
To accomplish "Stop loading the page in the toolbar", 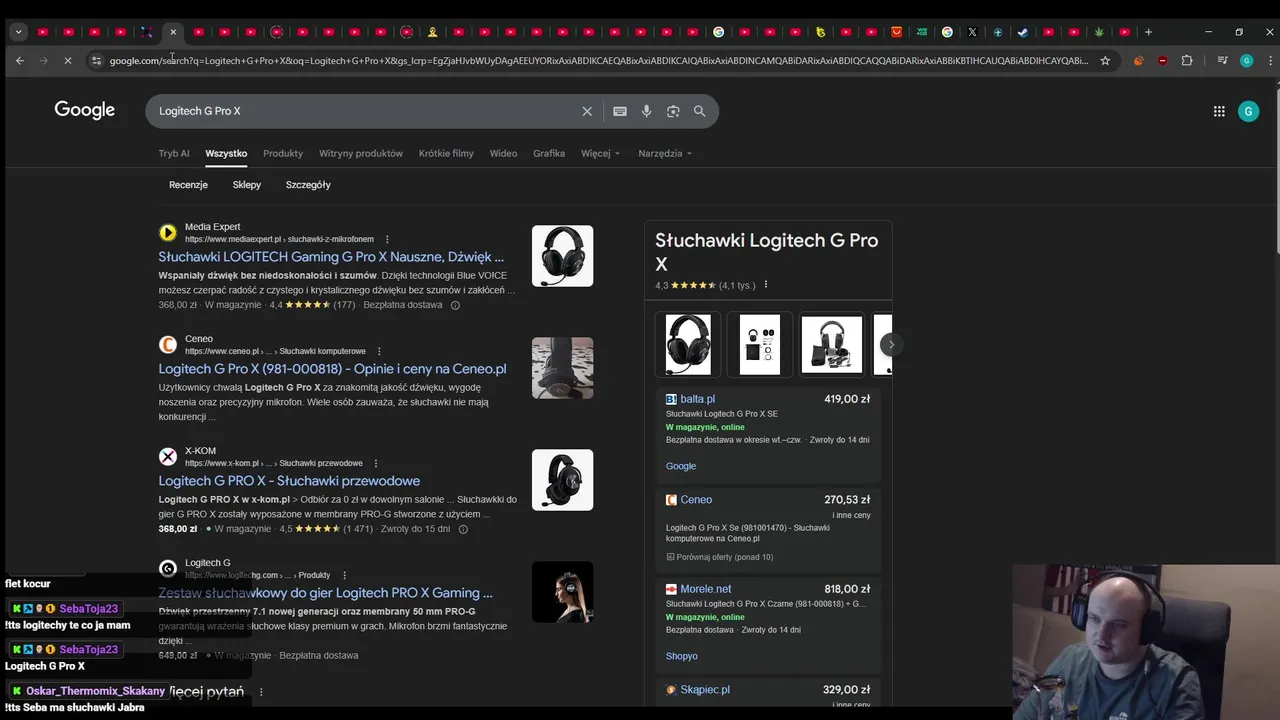I will click(x=68, y=61).
